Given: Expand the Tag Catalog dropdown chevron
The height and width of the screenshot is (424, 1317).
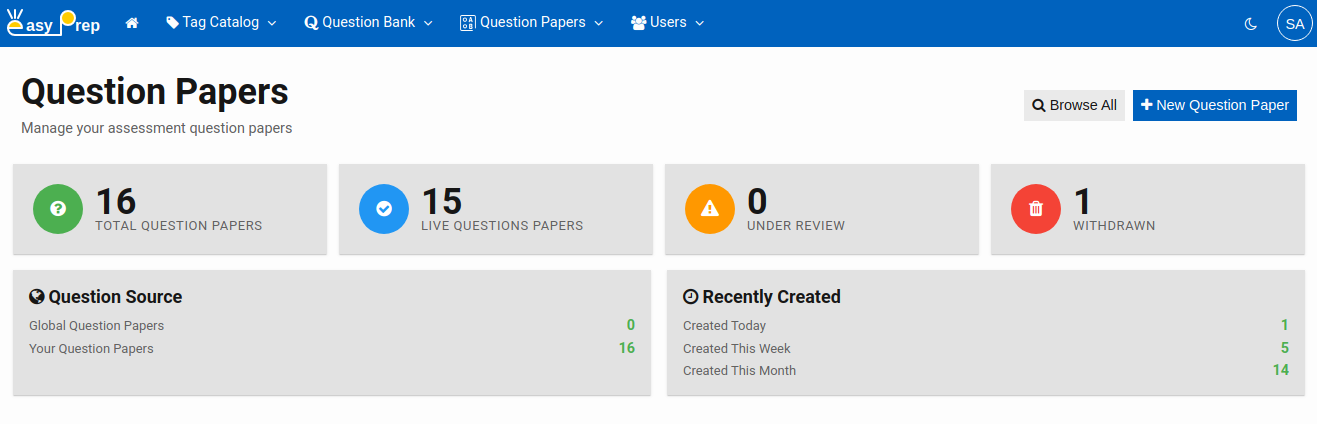Looking at the screenshot, I should pyautogui.click(x=271, y=23).
